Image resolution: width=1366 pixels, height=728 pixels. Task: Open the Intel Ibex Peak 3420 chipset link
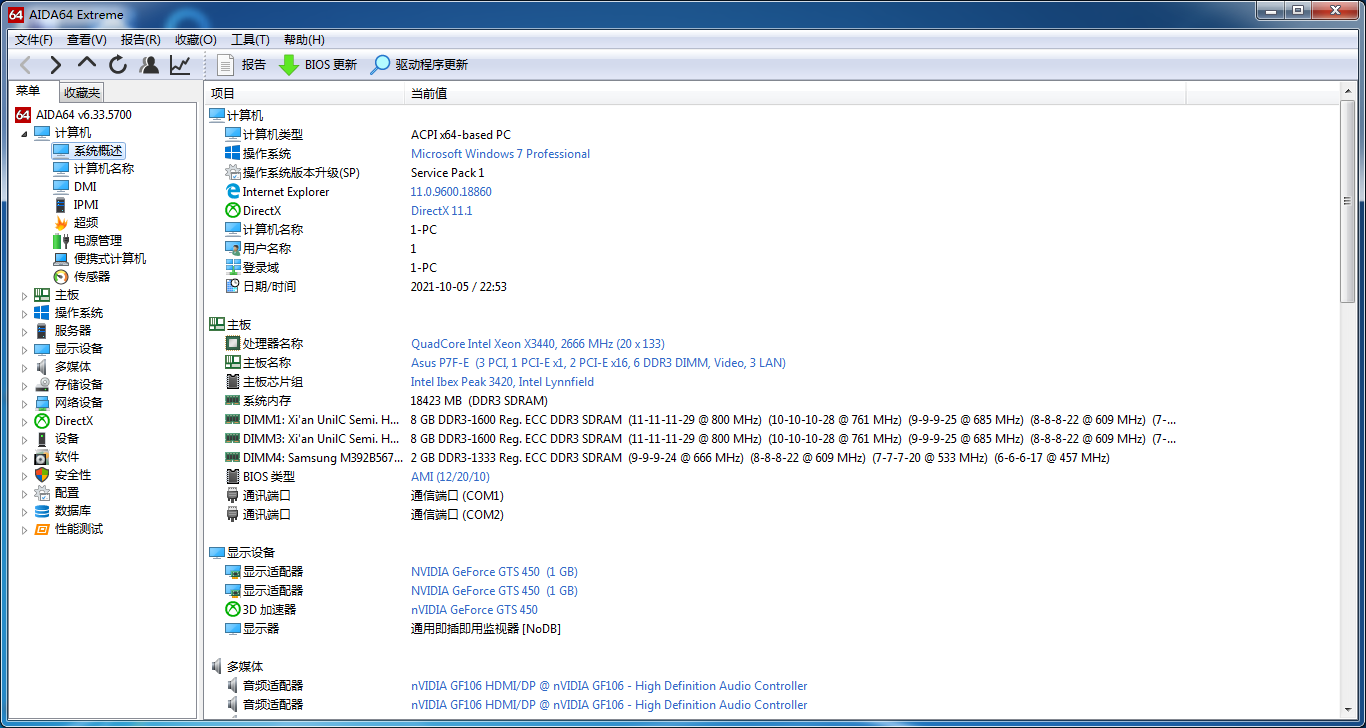point(502,382)
